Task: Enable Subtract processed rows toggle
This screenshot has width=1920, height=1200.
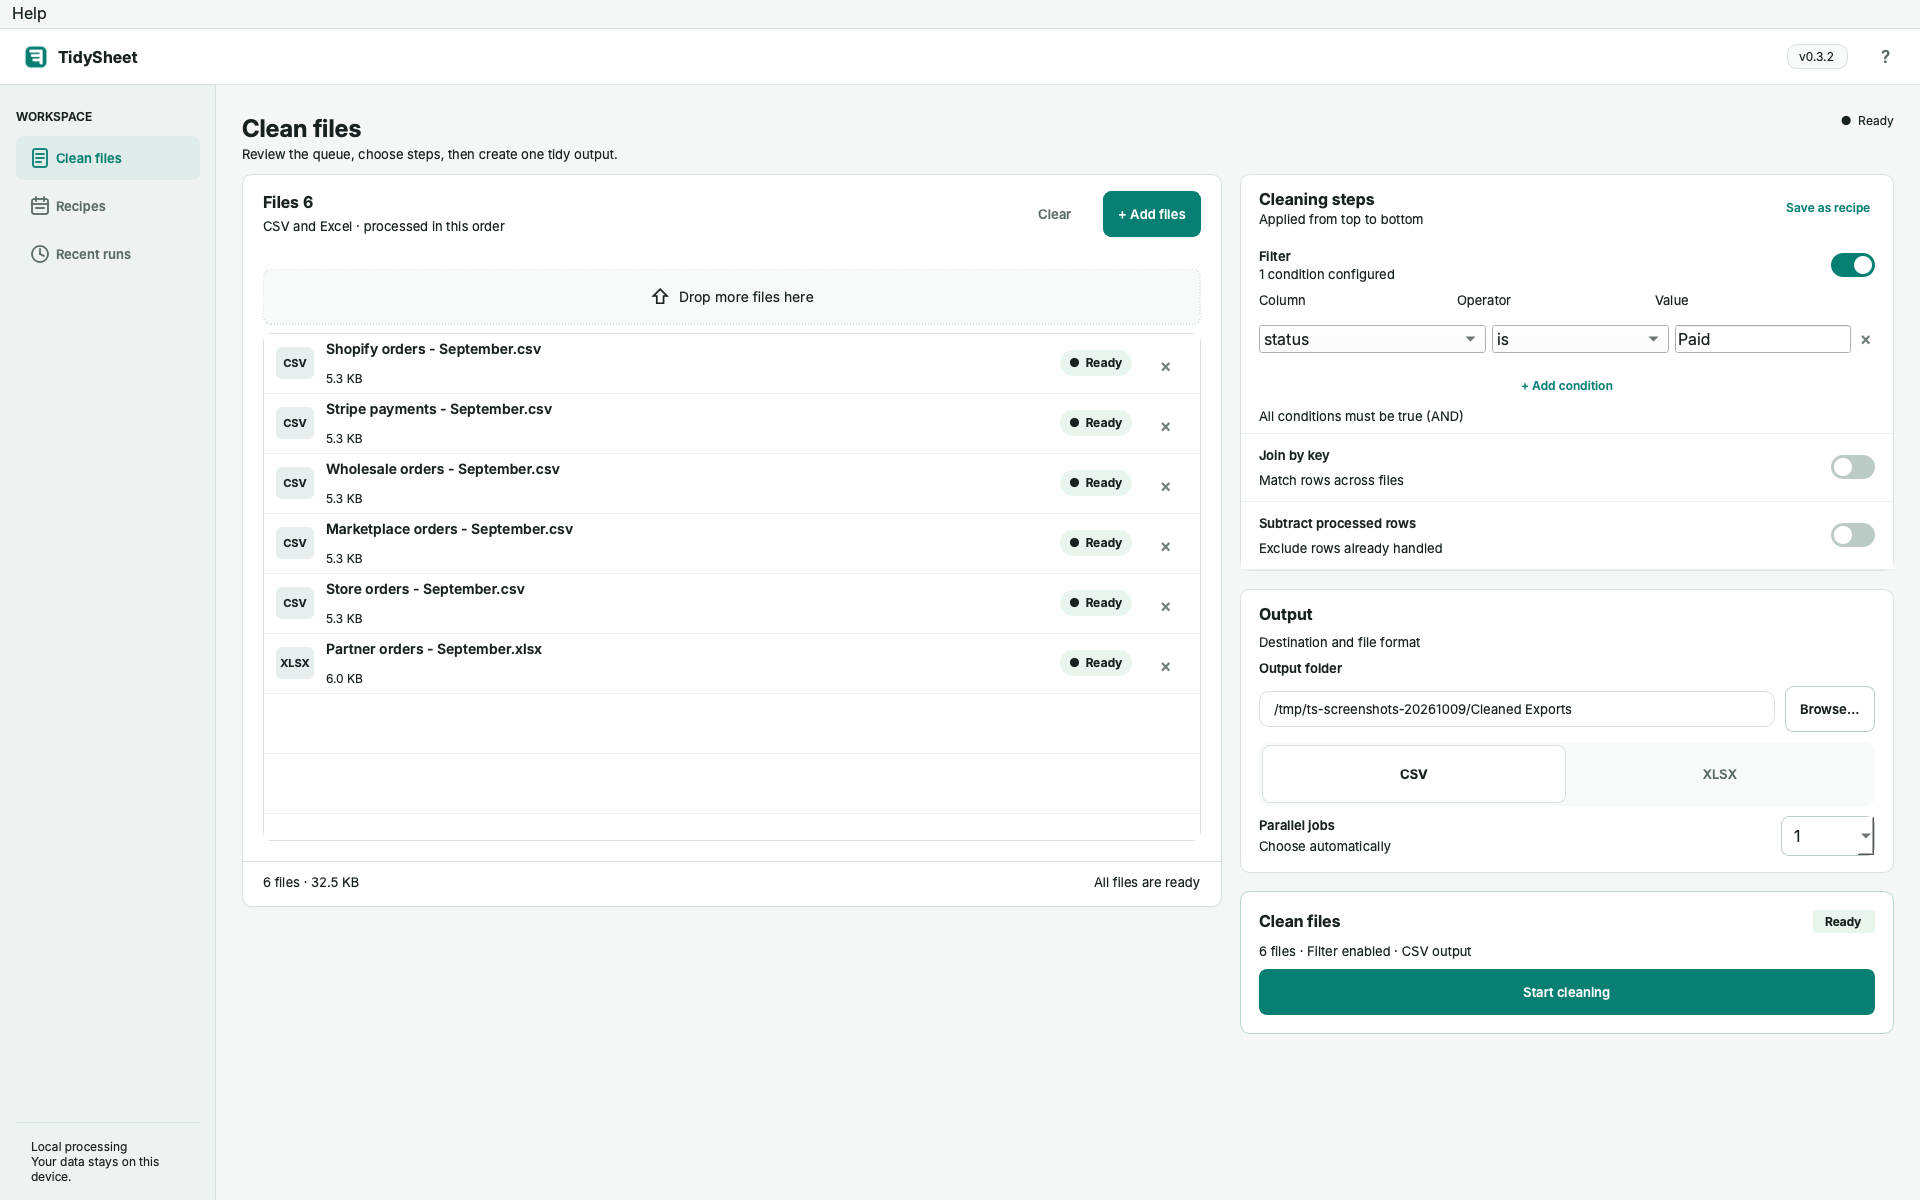Action: tap(1852, 535)
